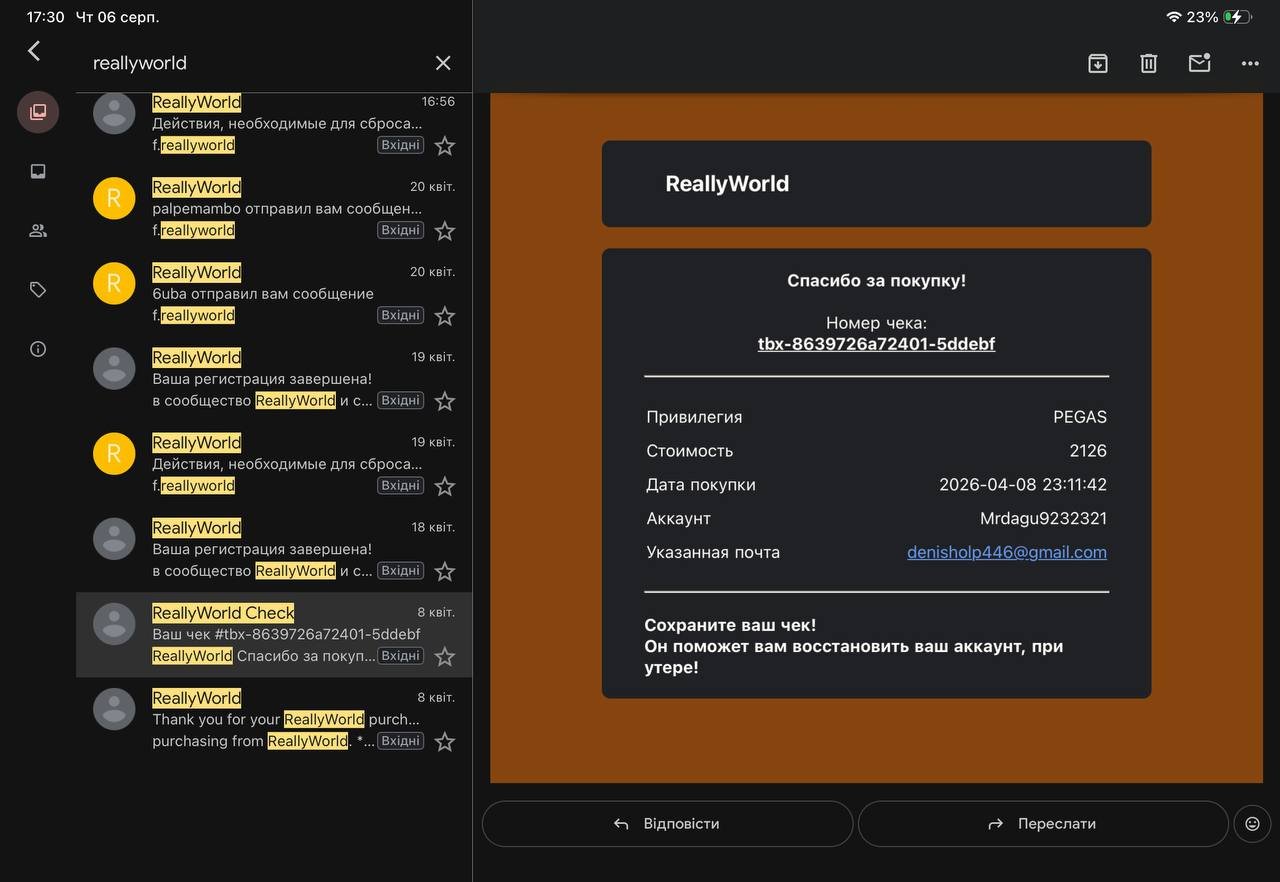Open 18 квіт 'Ваша регистрация завершена!' email
The height and width of the screenshot is (882, 1280).
pos(274,549)
